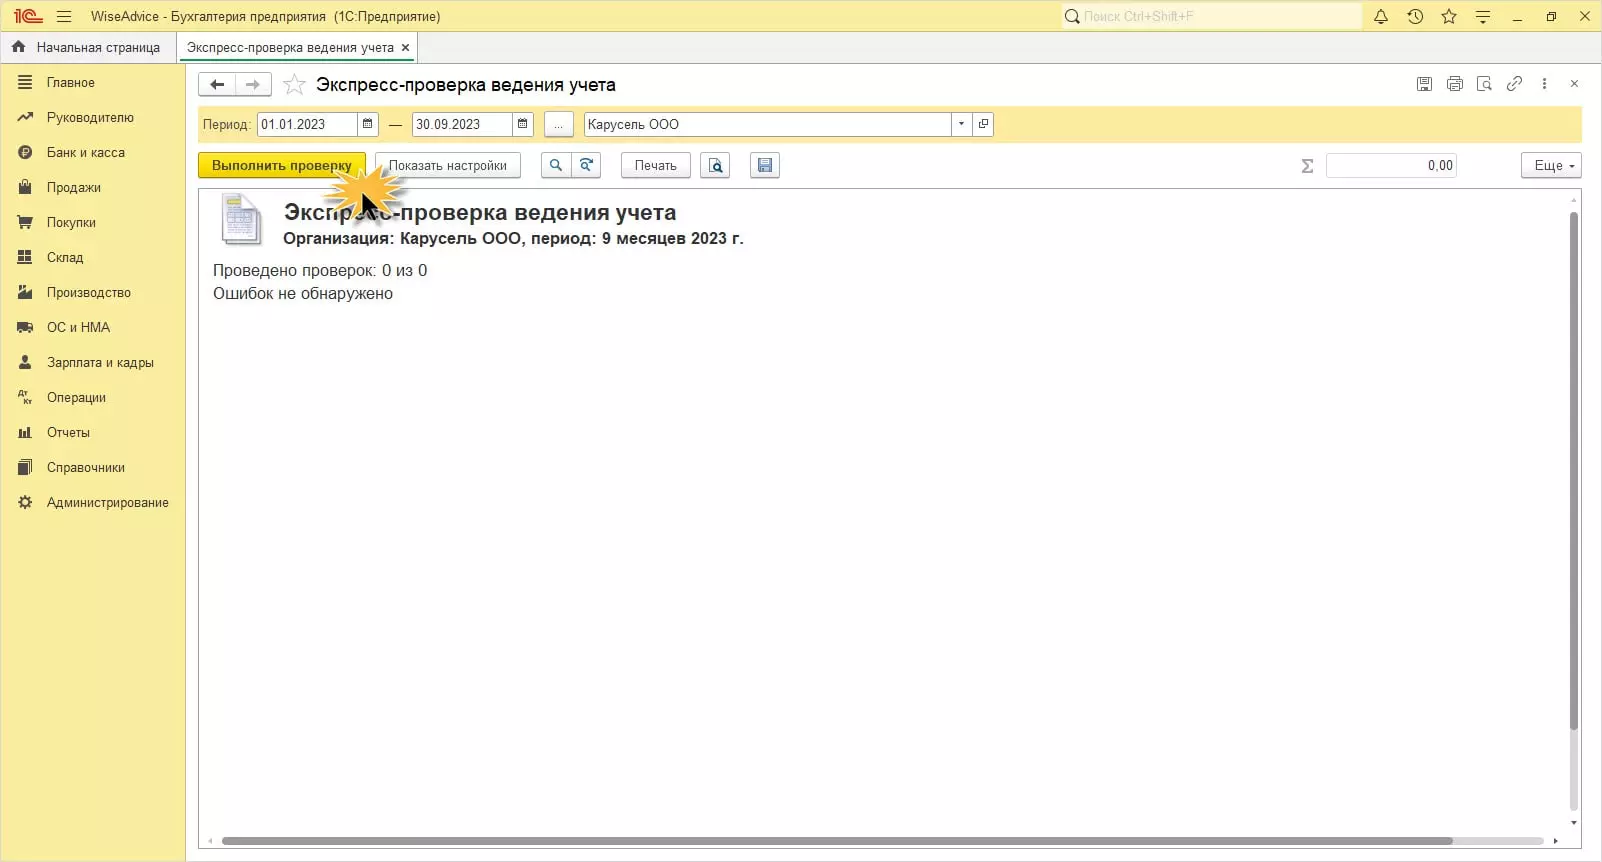Click the Отчеты chart icon
The width and height of the screenshot is (1602, 862).
pyautogui.click(x=25, y=432)
